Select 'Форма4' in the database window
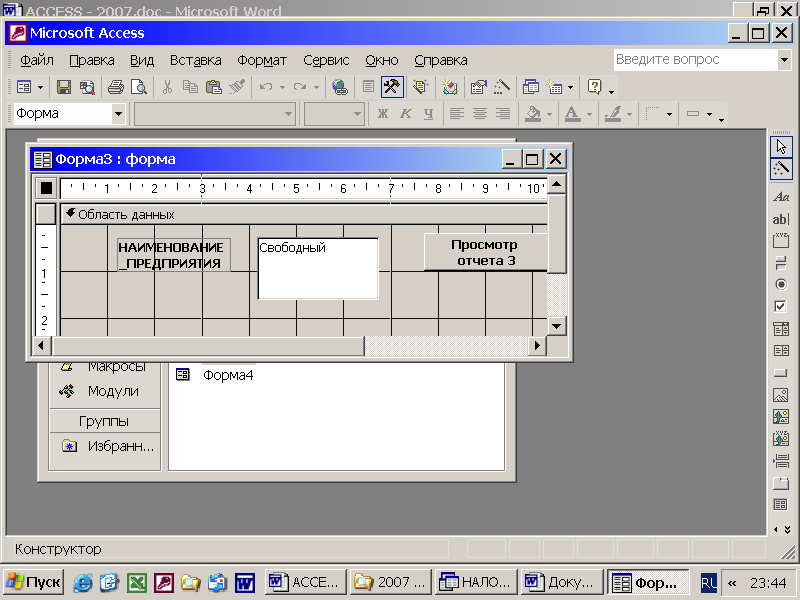This screenshot has width=800, height=600. [228, 375]
